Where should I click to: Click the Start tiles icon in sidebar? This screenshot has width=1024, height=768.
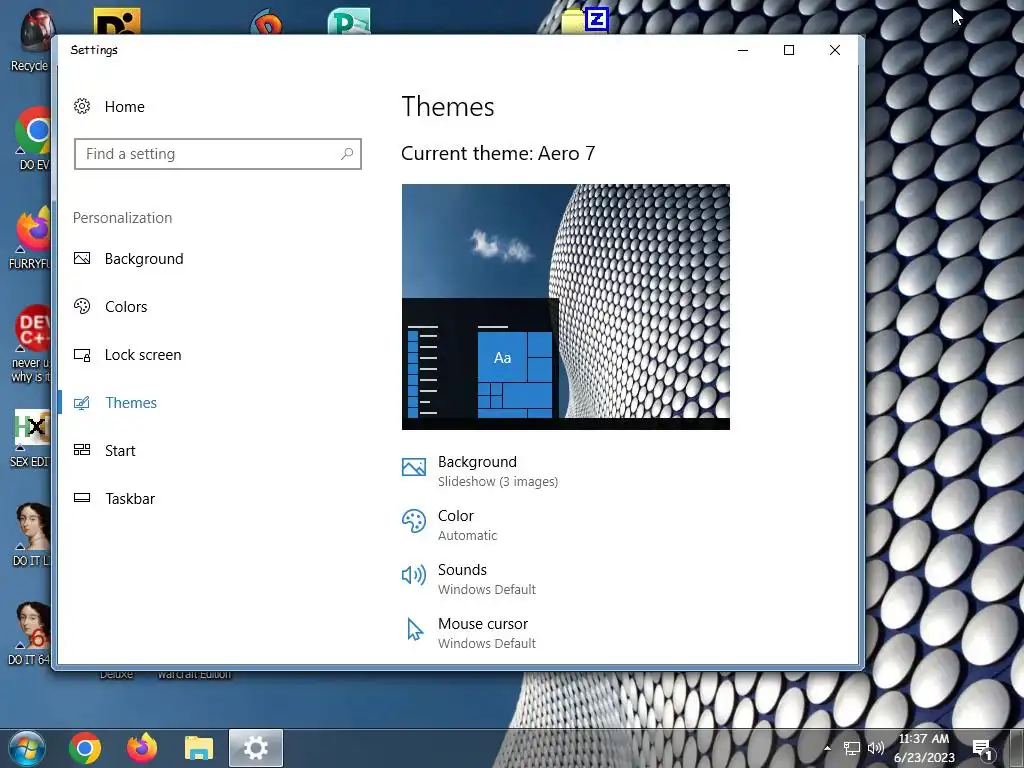point(82,450)
